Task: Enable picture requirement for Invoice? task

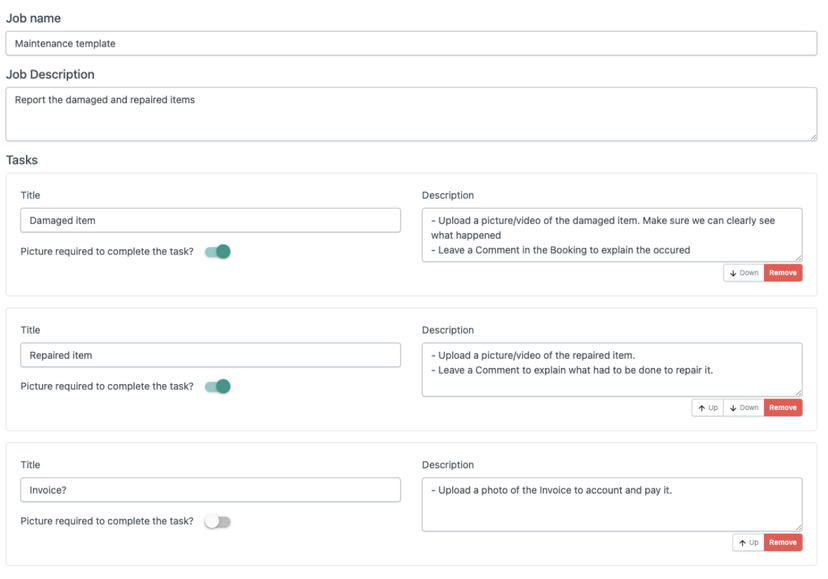Action: [x=218, y=522]
